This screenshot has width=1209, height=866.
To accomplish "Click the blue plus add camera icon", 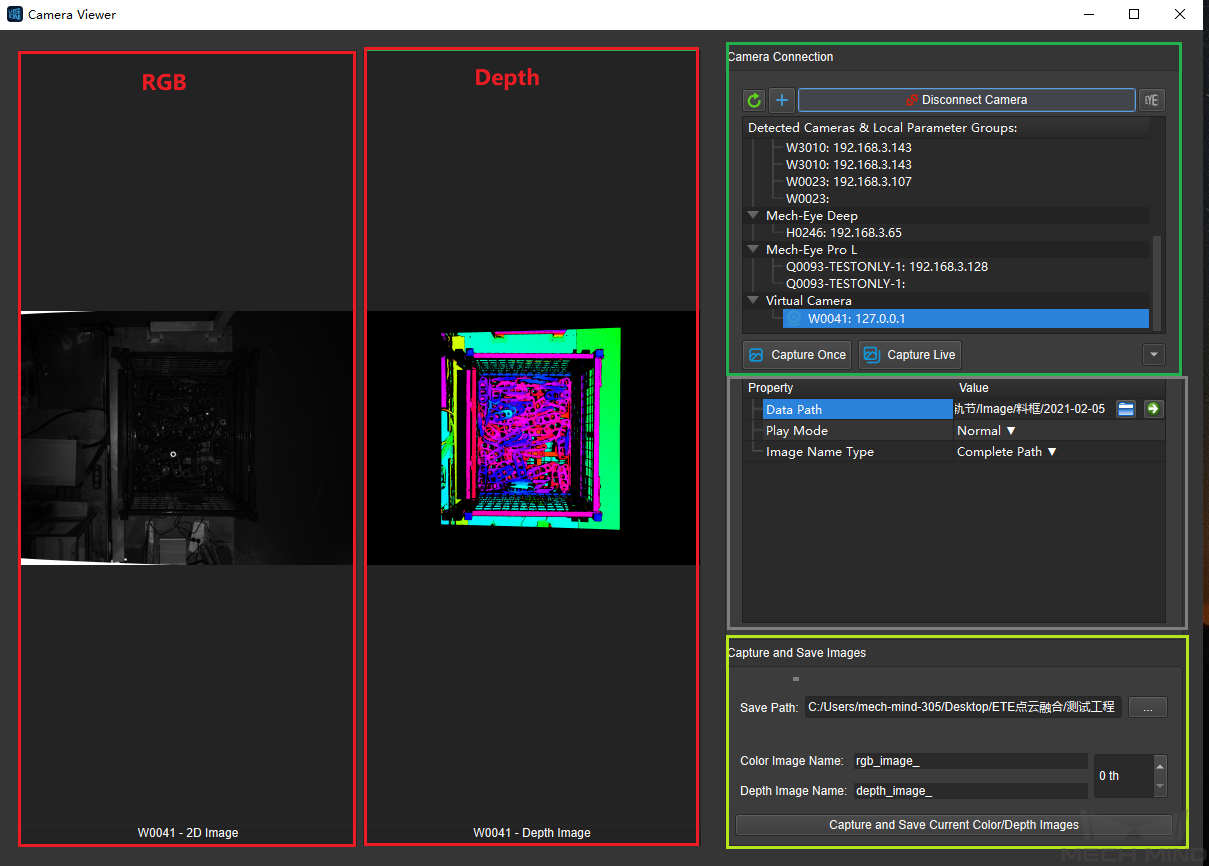I will click(x=782, y=100).
